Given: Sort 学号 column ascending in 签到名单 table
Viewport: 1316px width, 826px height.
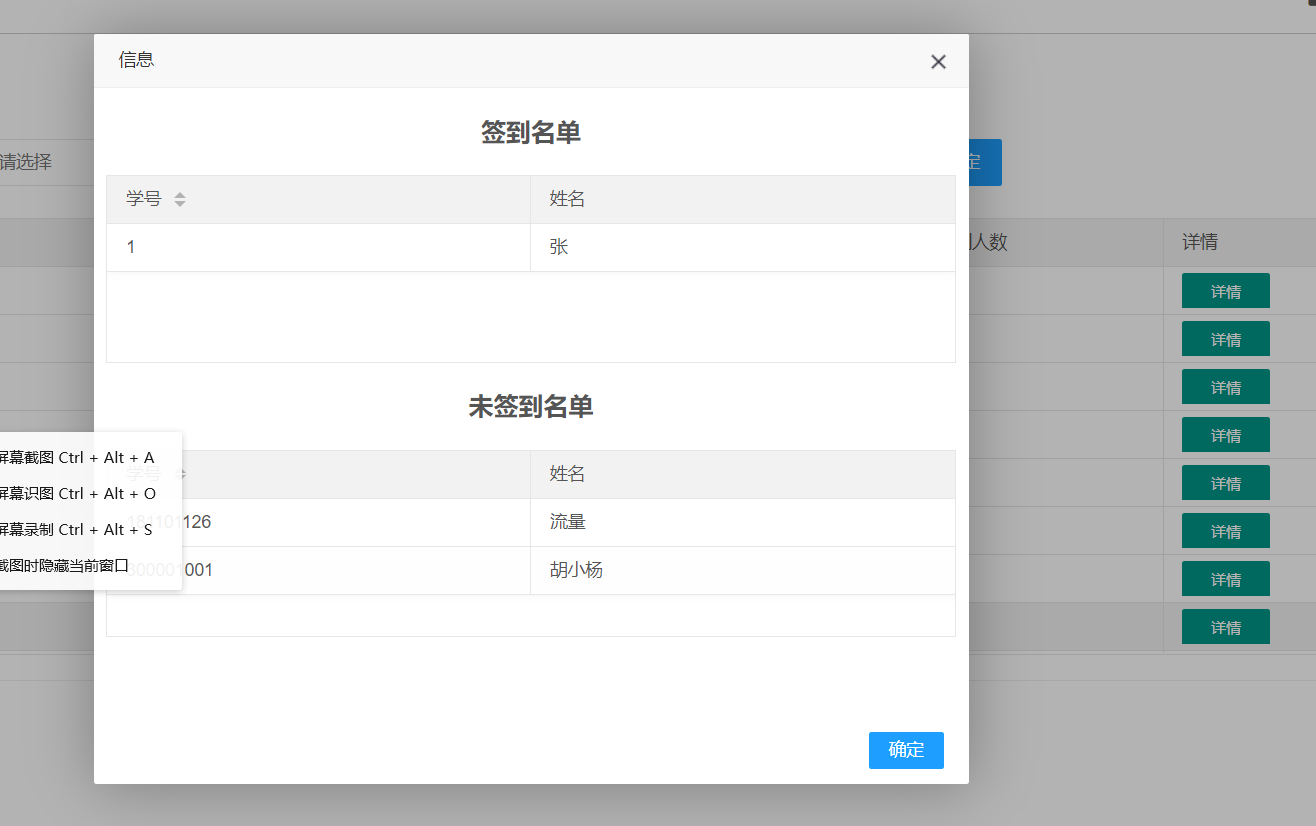Looking at the screenshot, I should point(180,194).
